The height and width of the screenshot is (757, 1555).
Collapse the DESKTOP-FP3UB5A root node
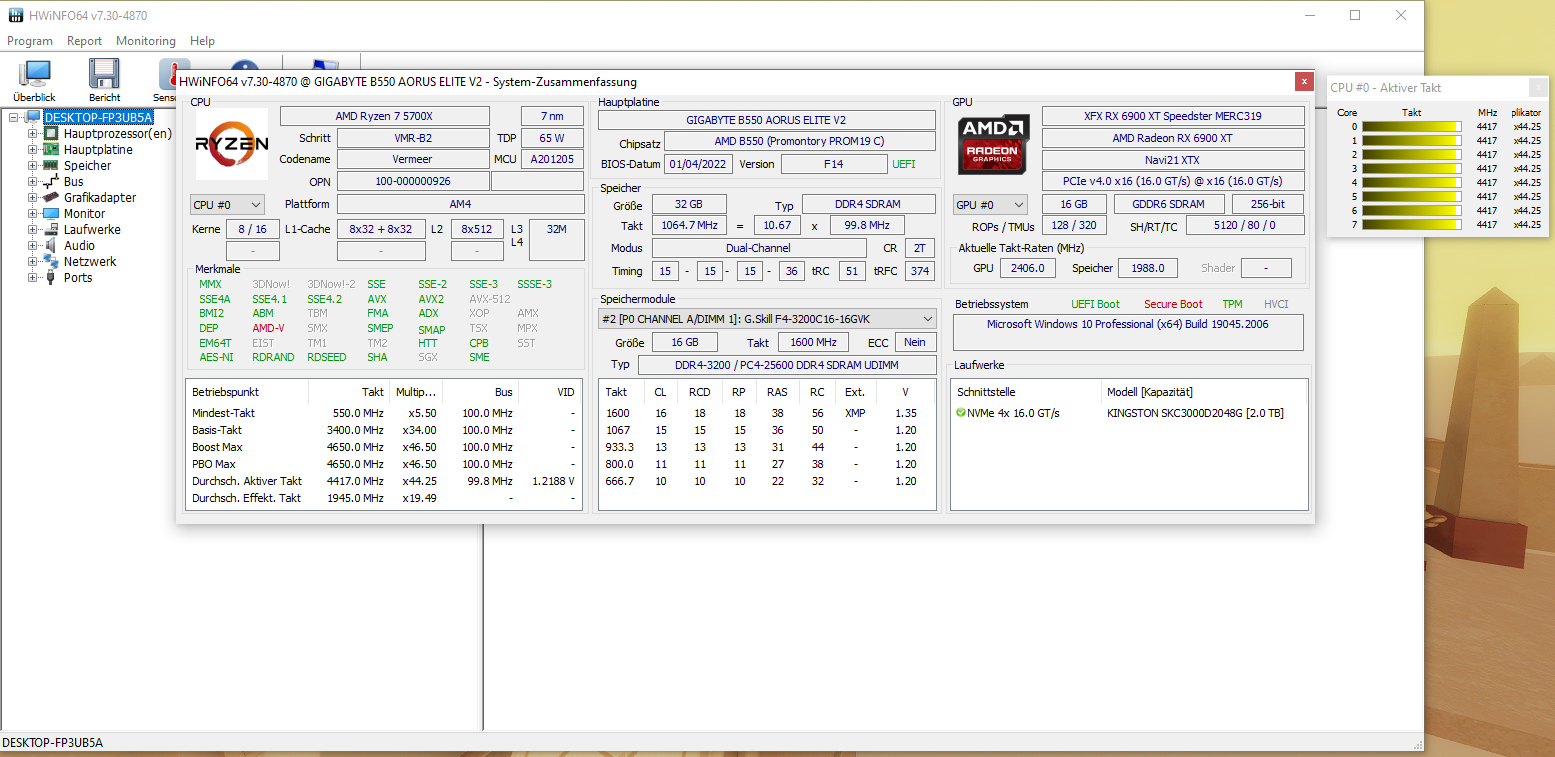coord(14,118)
